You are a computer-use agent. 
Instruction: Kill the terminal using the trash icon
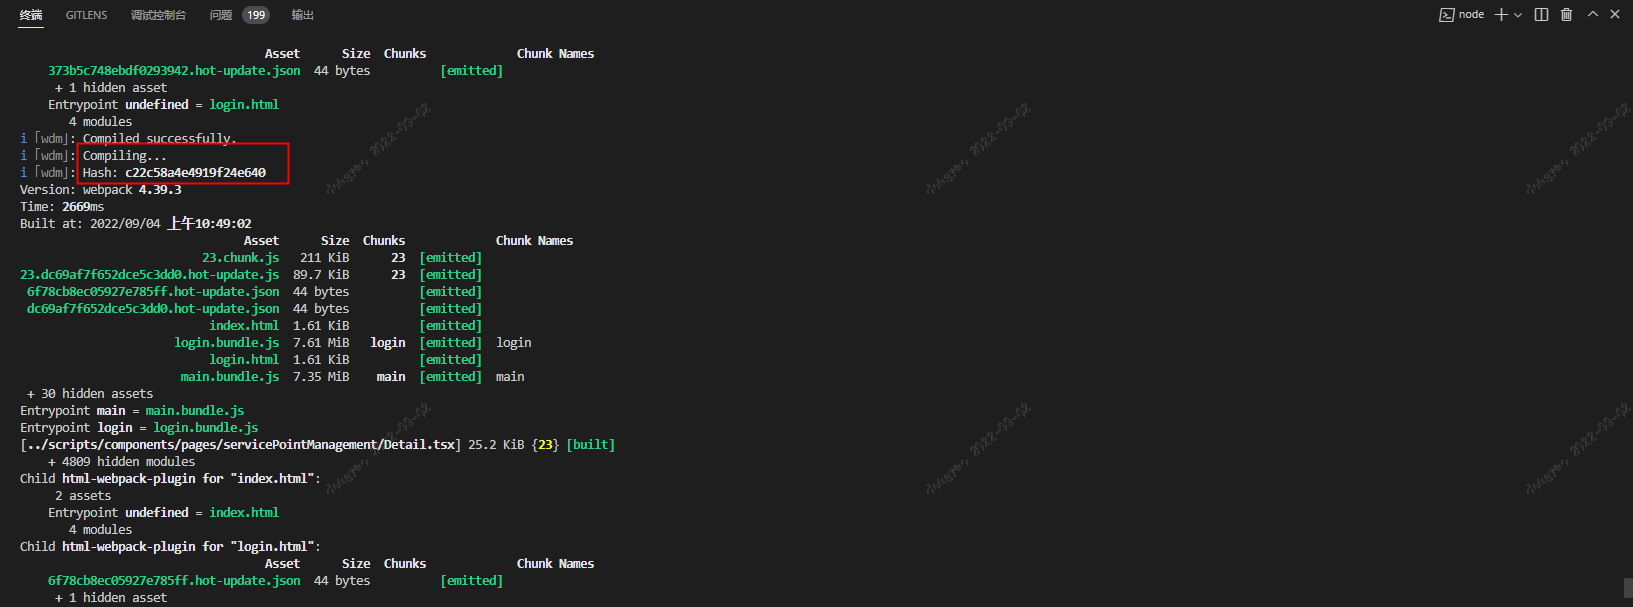point(1566,15)
